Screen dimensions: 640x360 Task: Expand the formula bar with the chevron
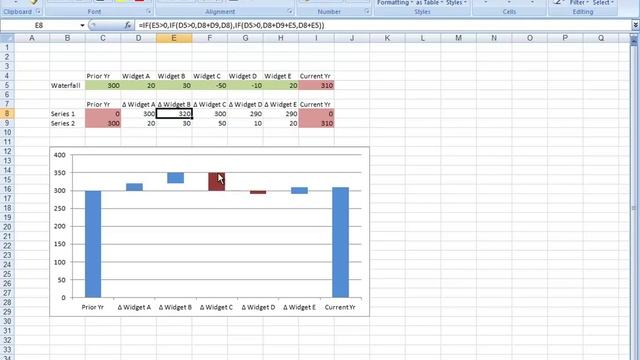[x=636, y=25]
